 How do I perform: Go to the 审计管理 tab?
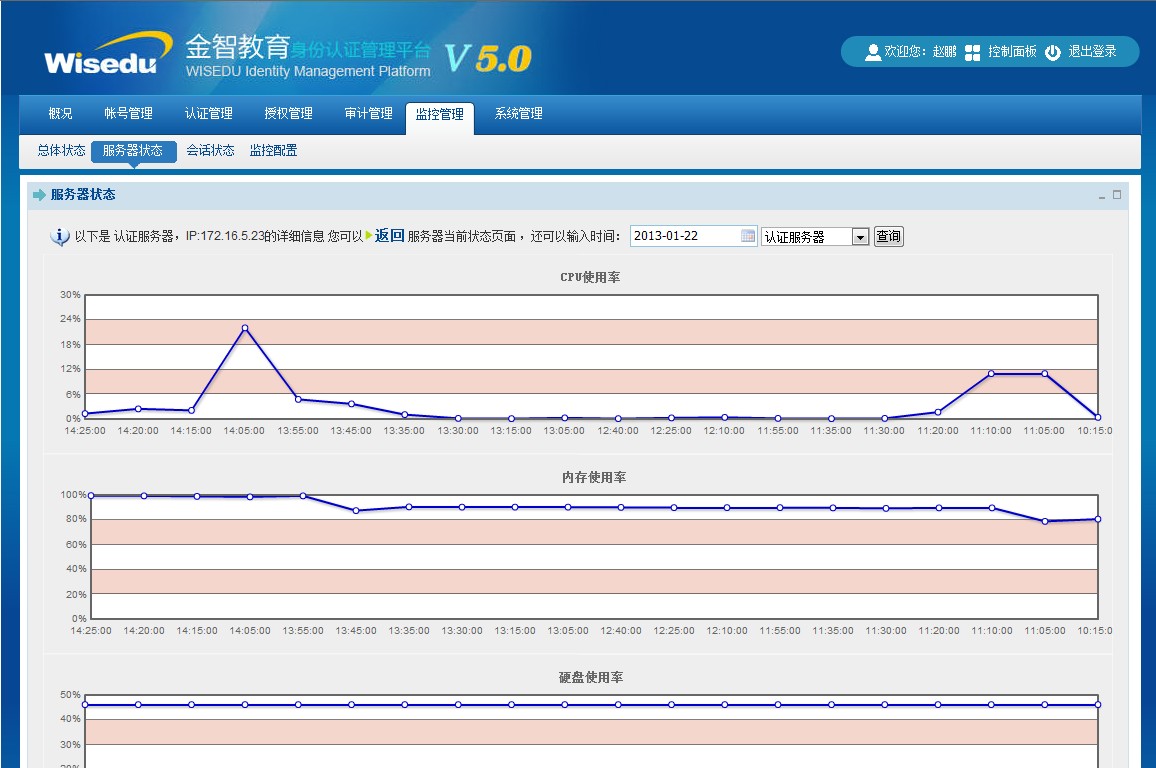pos(368,114)
